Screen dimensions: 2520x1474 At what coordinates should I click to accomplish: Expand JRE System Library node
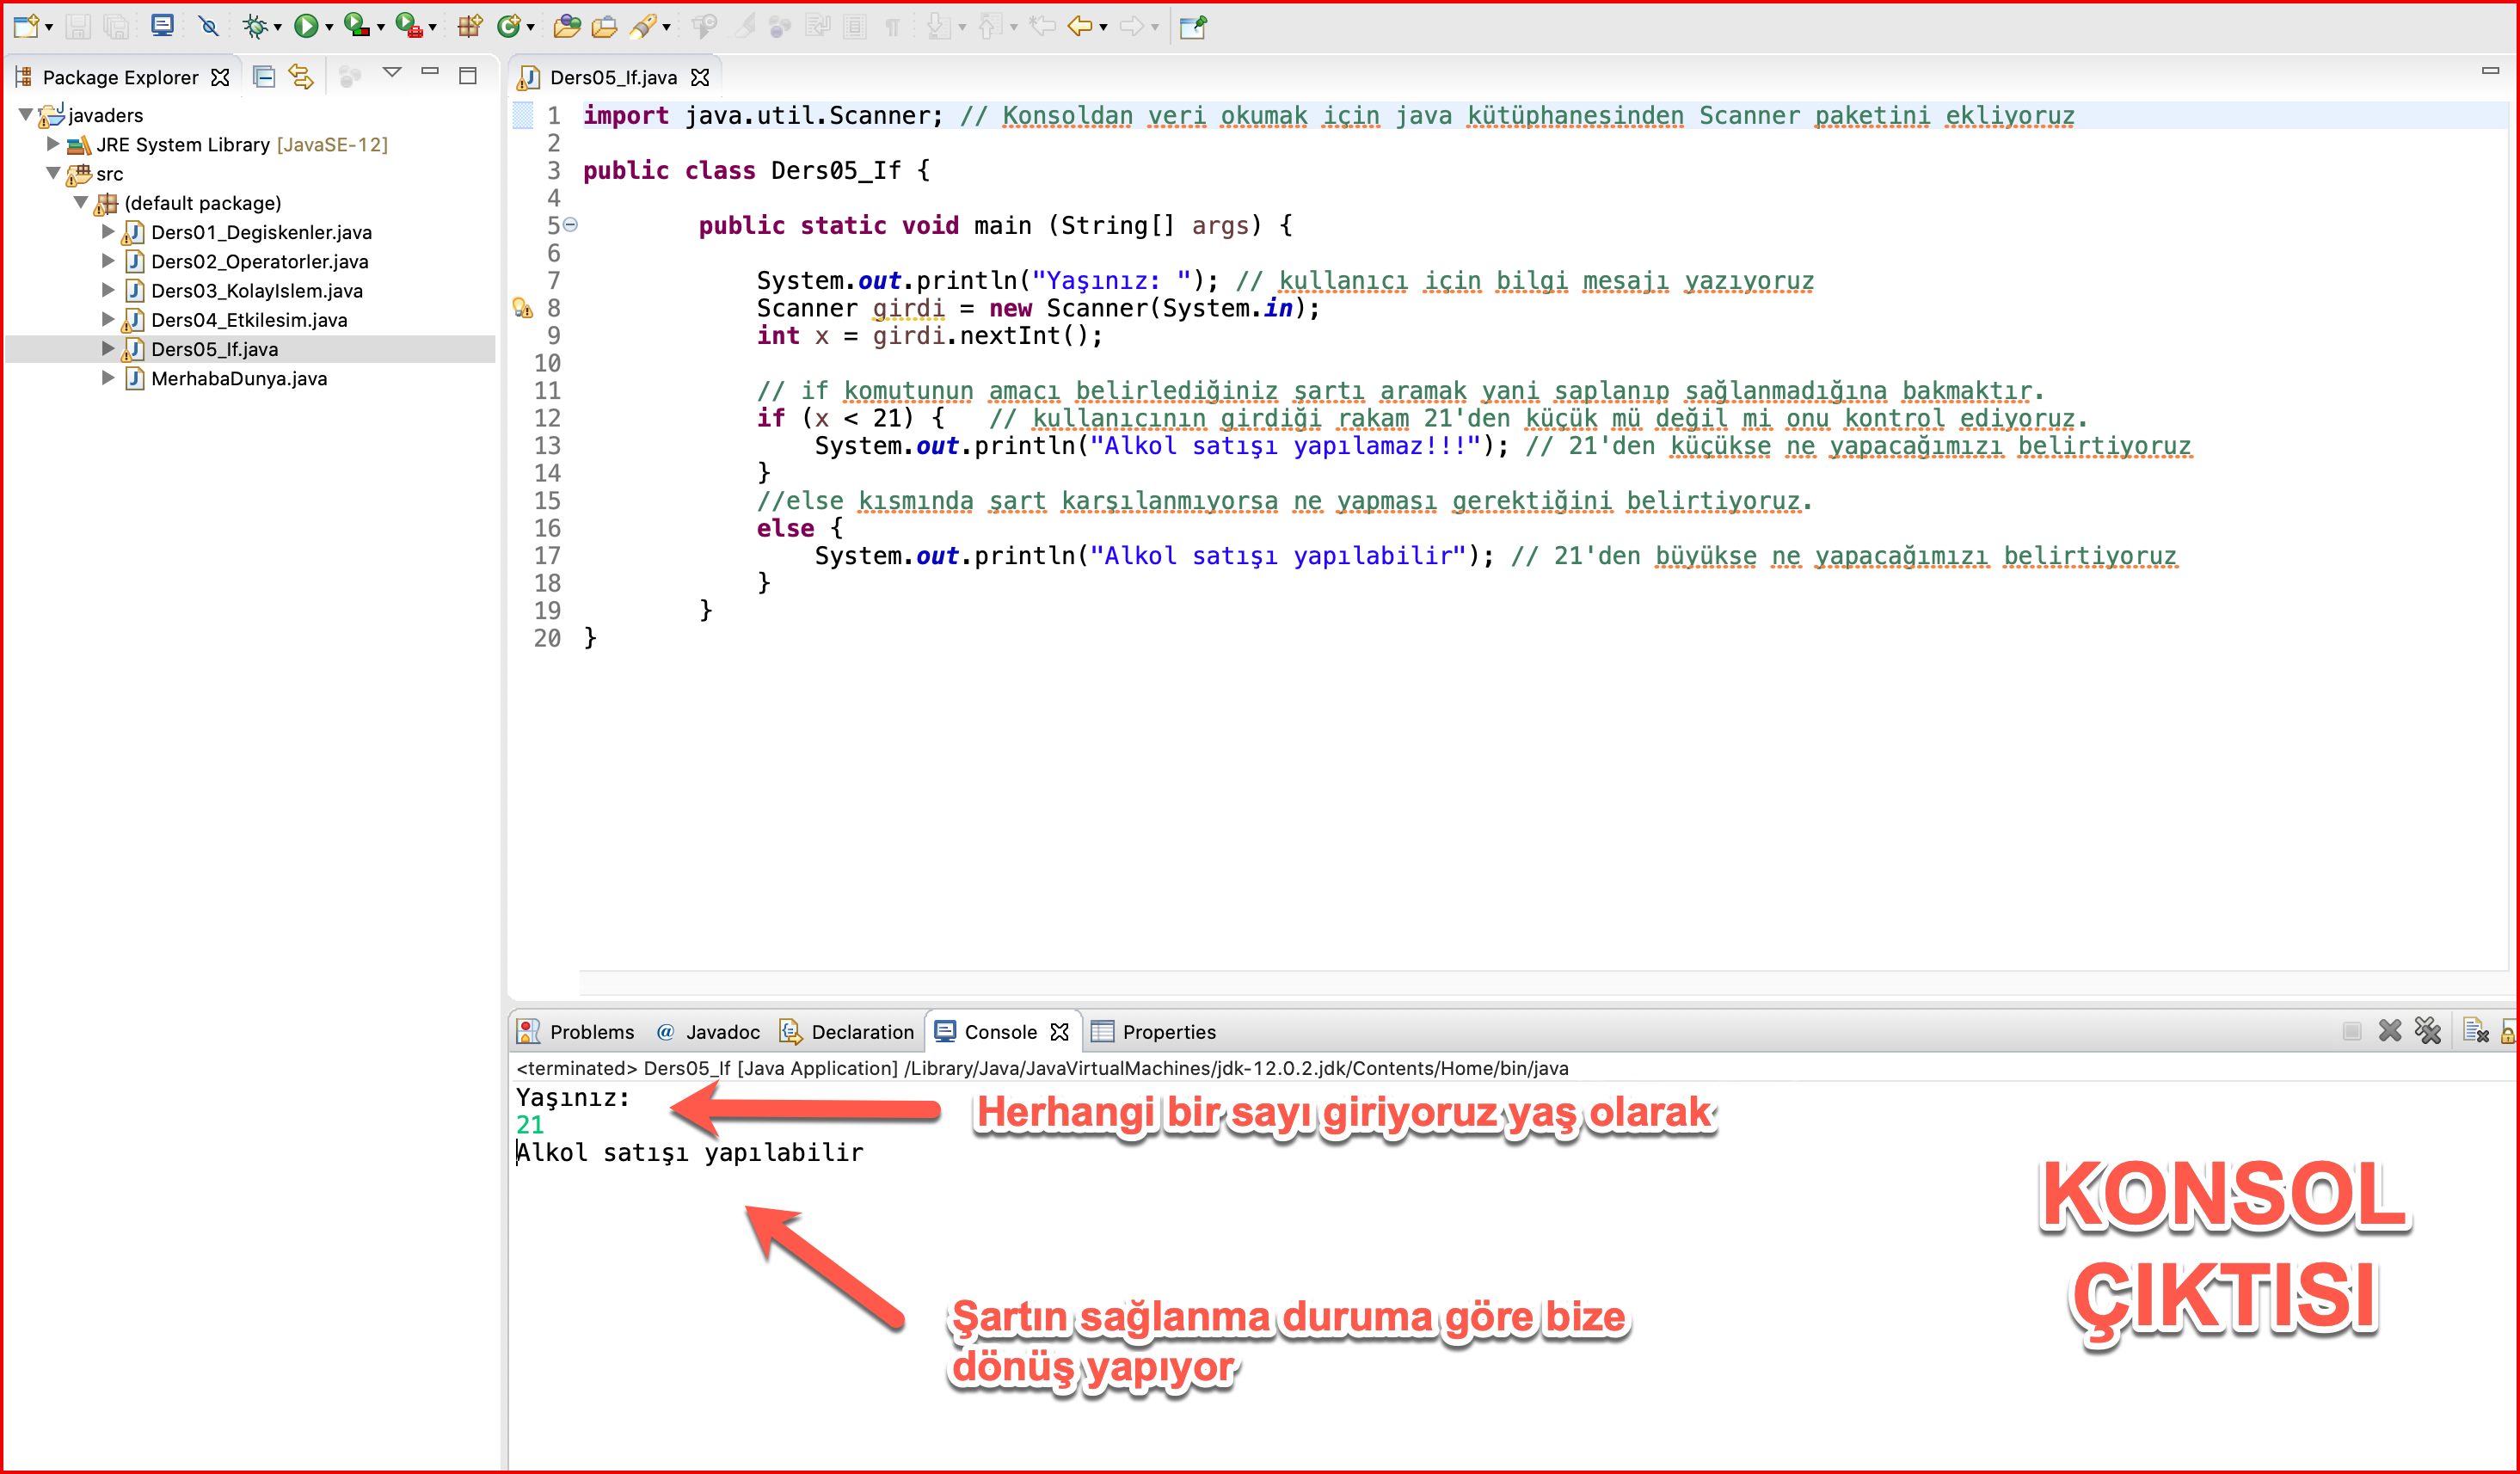pyautogui.click(x=53, y=144)
